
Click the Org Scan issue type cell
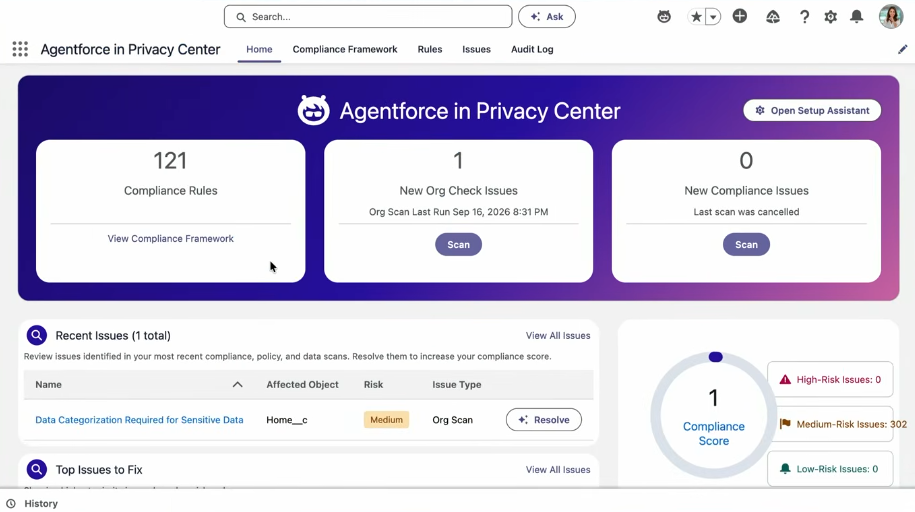coord(452,420)
